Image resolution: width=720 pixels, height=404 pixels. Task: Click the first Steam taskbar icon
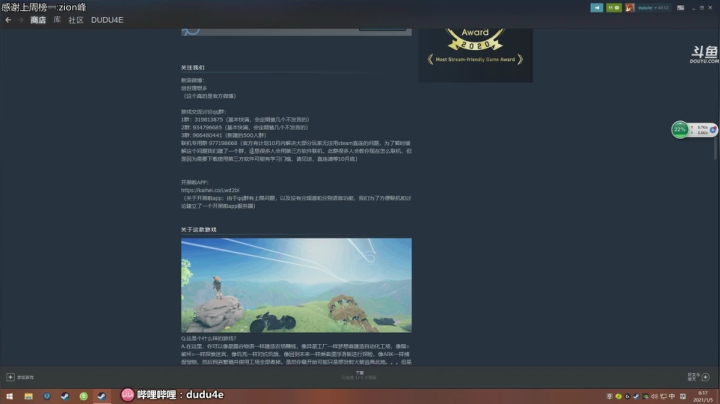pos(65,396)
